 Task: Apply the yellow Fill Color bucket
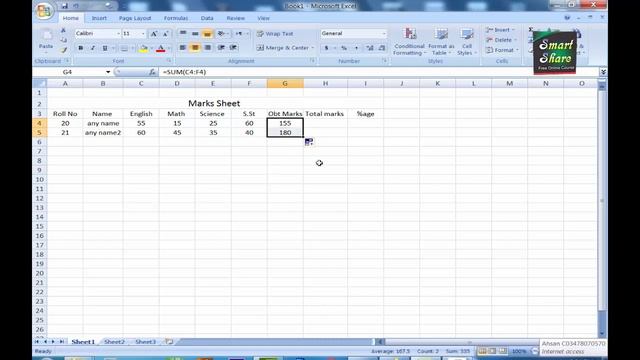pos(143,49)
